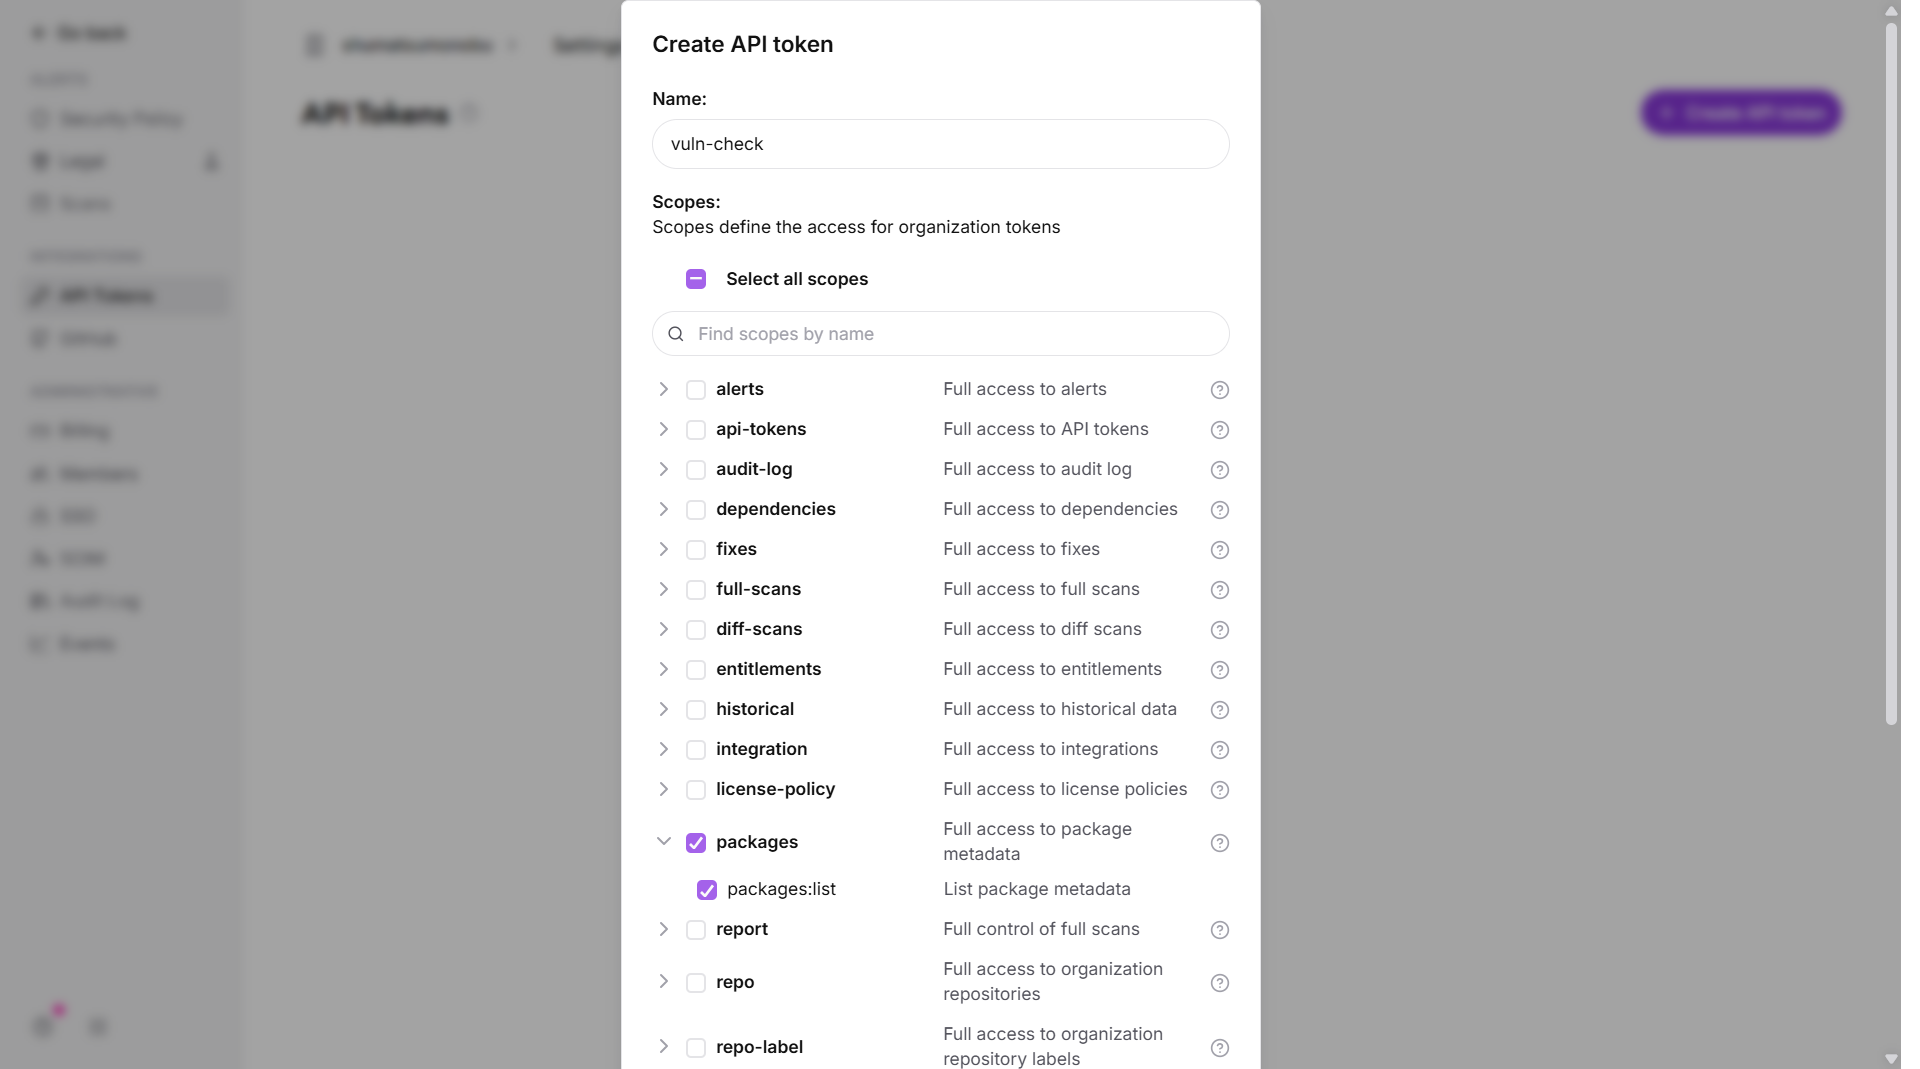Open help for the fixes scope

click(x=1219, y=550)
